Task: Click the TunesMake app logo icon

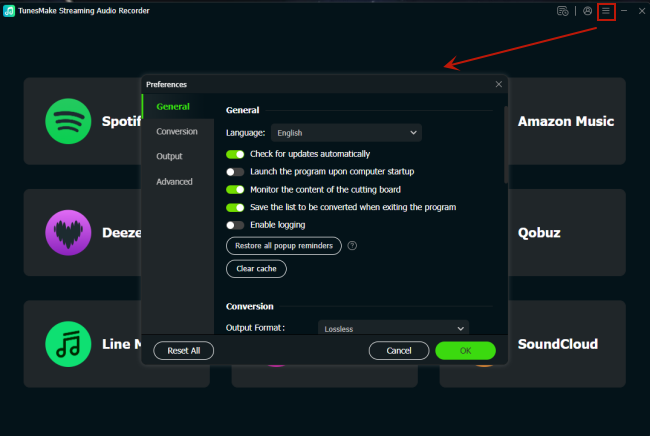Action: click(x=9, y=11)
